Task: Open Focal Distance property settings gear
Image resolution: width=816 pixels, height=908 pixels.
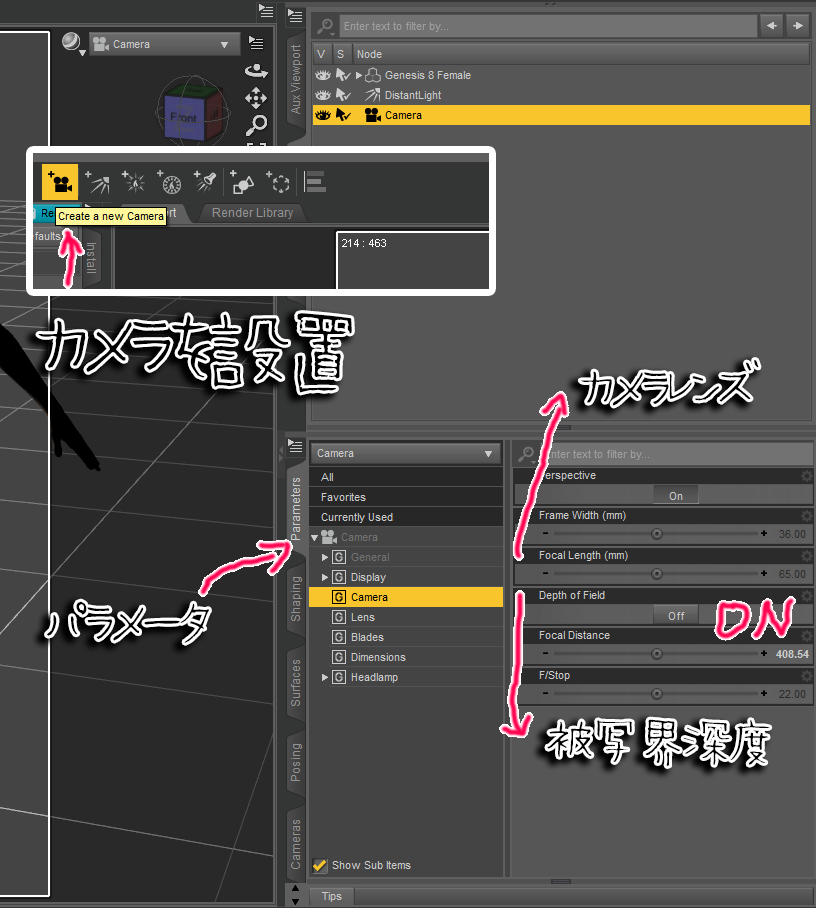Action: click(x=807, y=636)
